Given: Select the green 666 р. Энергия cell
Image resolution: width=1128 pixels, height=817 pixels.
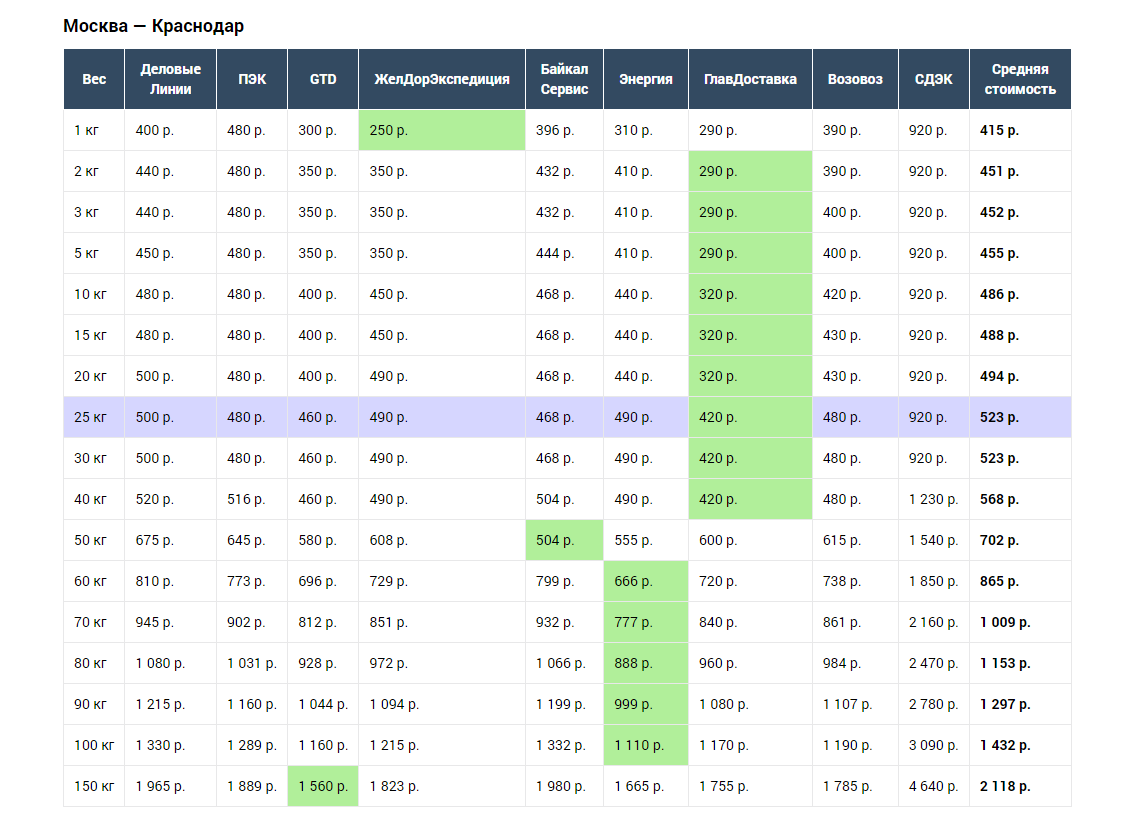Looking at the screenshot, I should [646, 581].
